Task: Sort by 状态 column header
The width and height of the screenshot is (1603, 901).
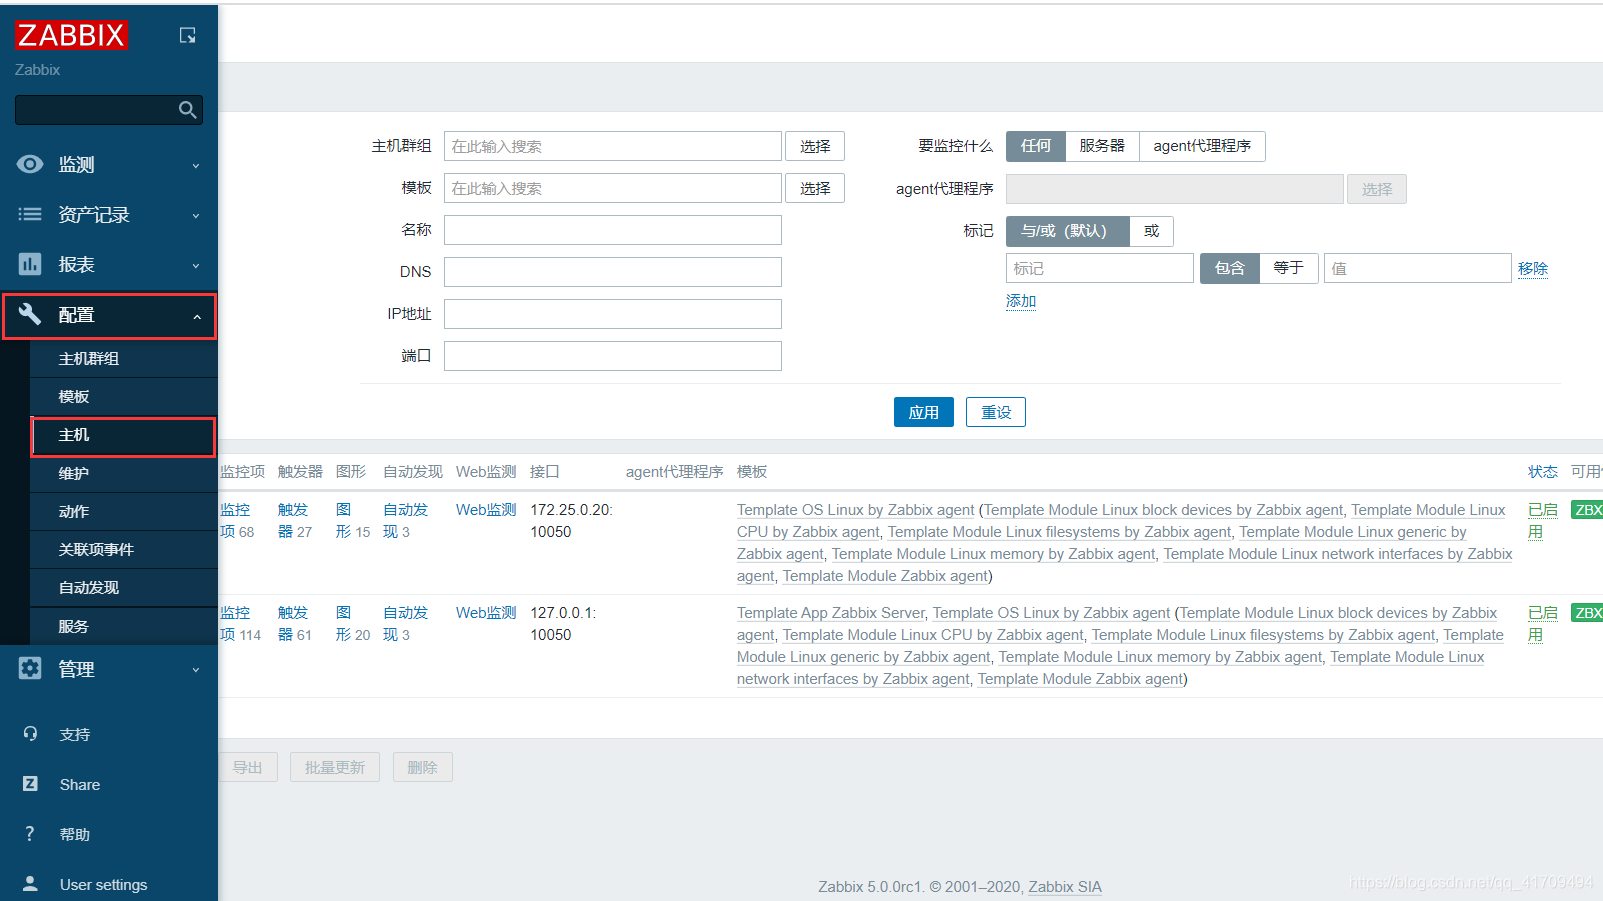Action: pyautogui.click(x=1543, y=472)
